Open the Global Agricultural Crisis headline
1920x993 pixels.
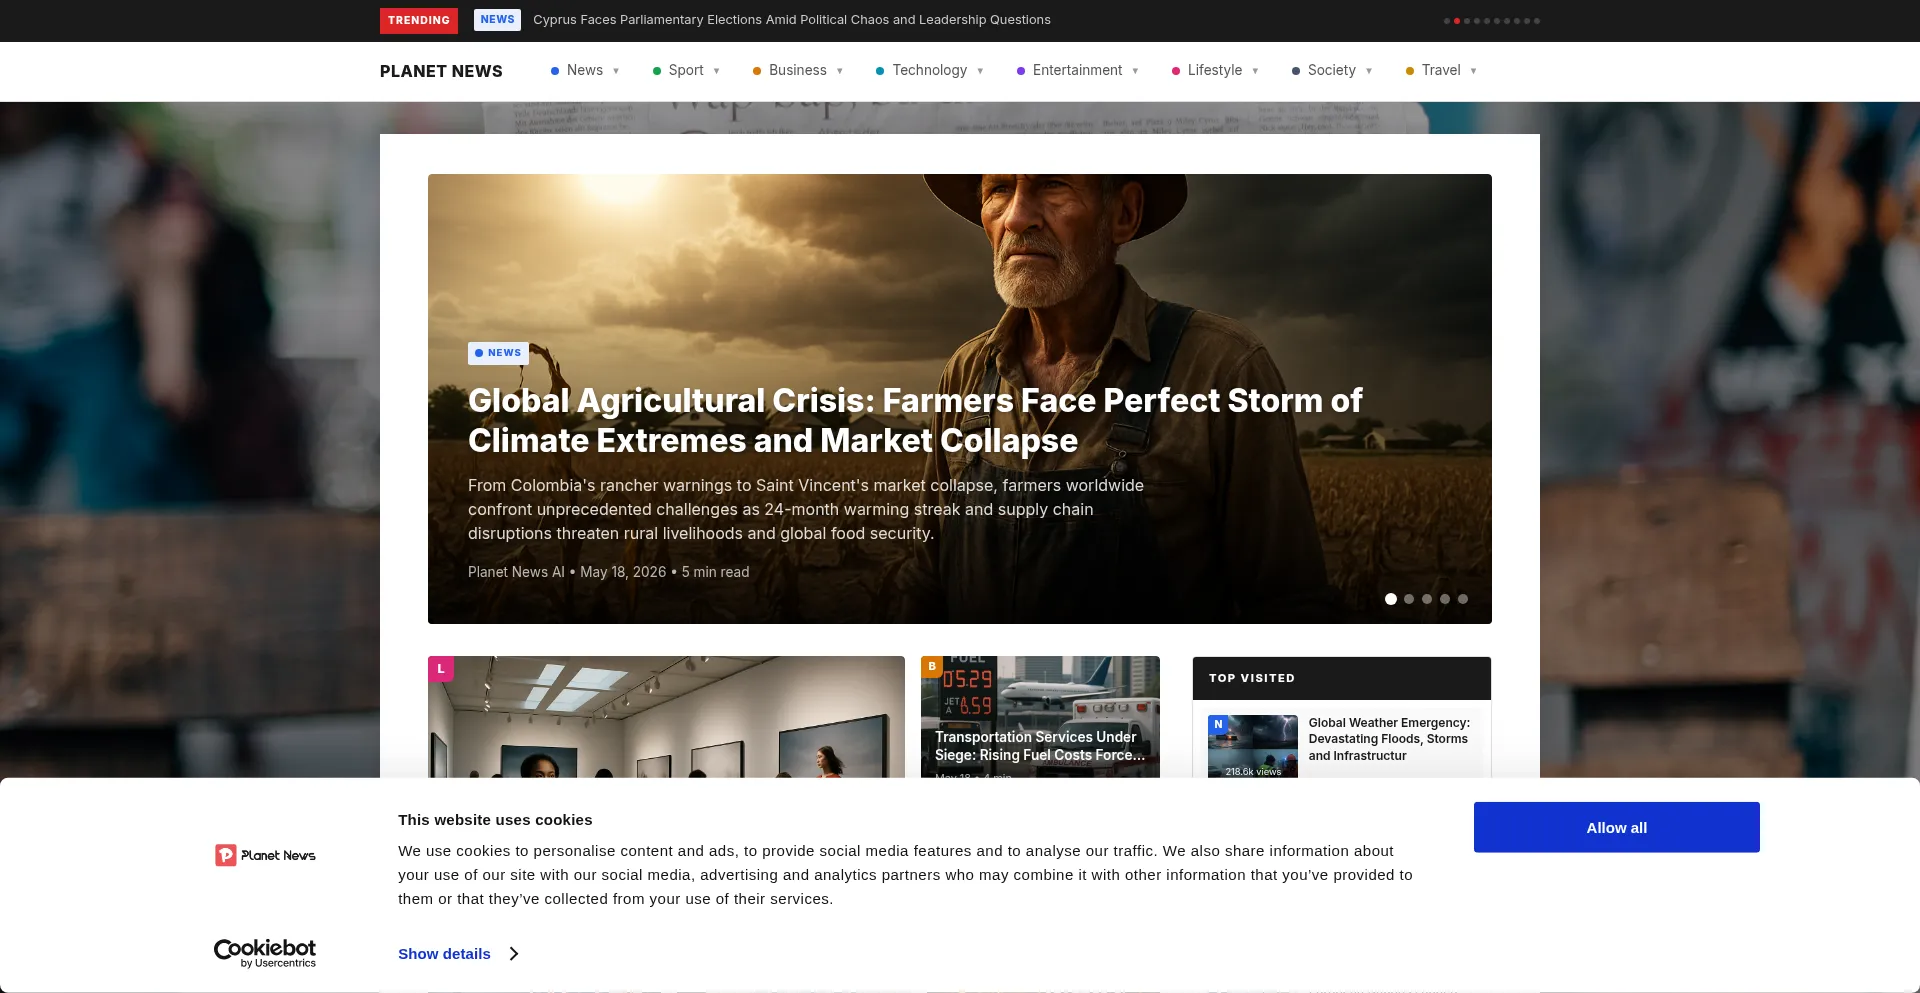point(915,421)
